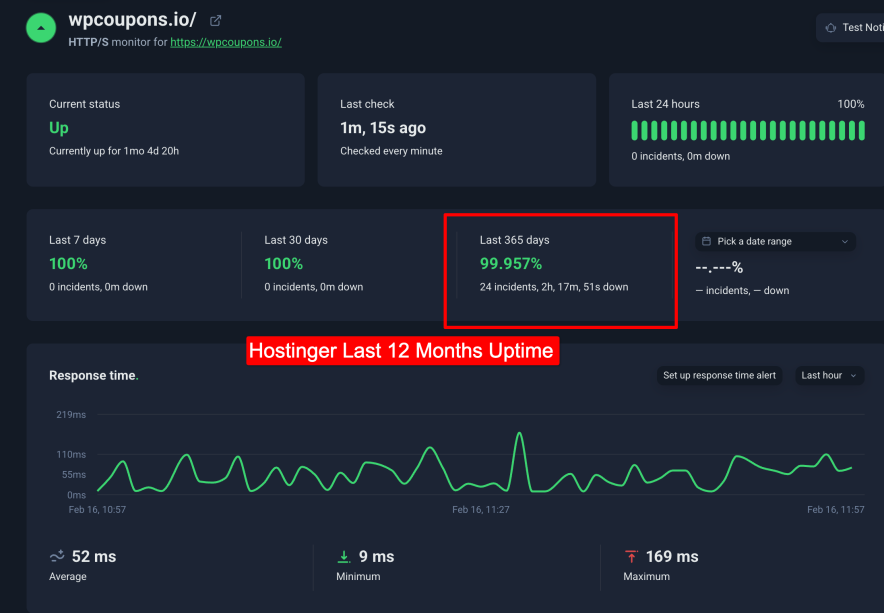884x613 pixels.
Task: Click a peak on the response time graph
Action: [x=519, y=434]
